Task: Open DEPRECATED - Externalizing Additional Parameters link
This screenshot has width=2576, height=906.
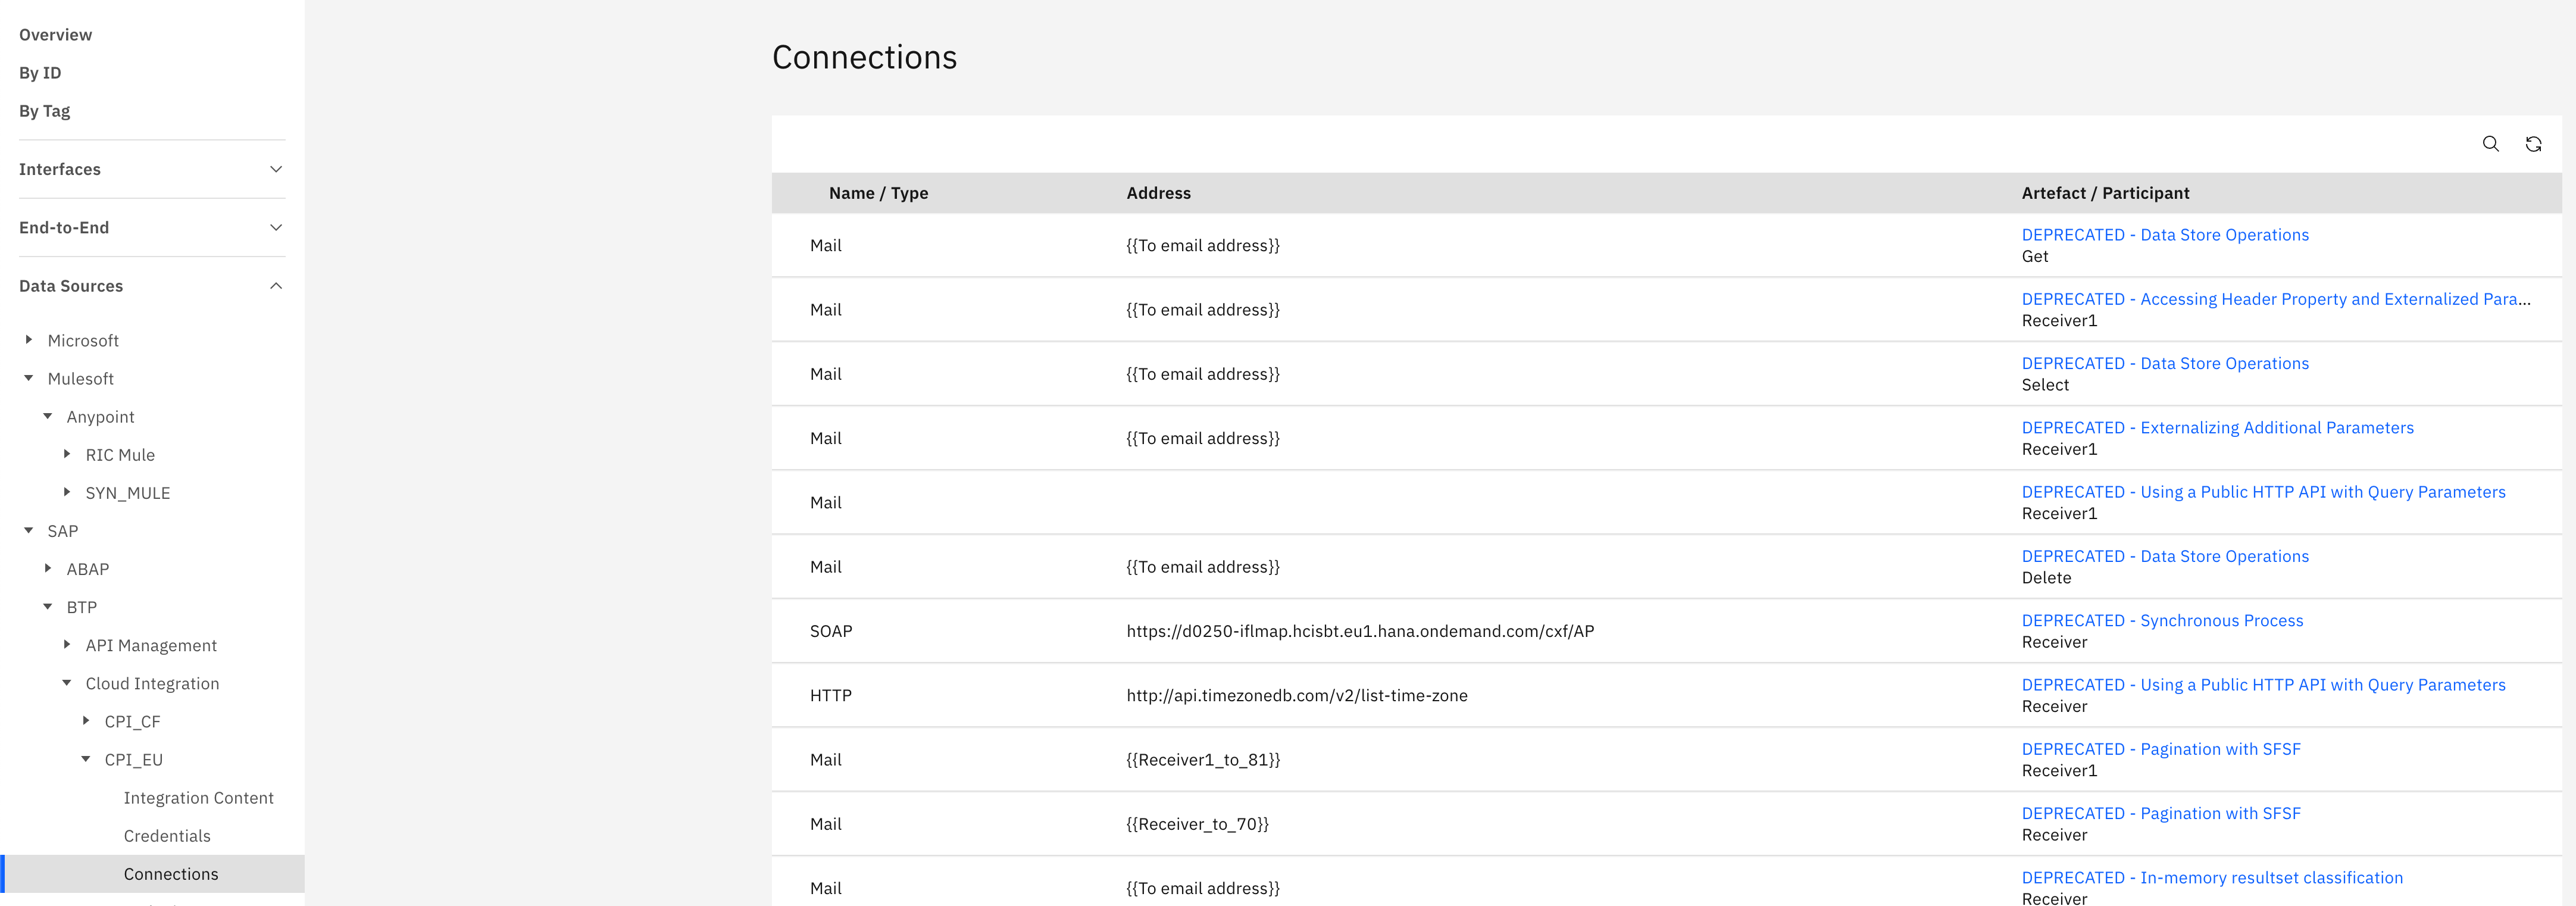Action: [x=2216, y=428]
